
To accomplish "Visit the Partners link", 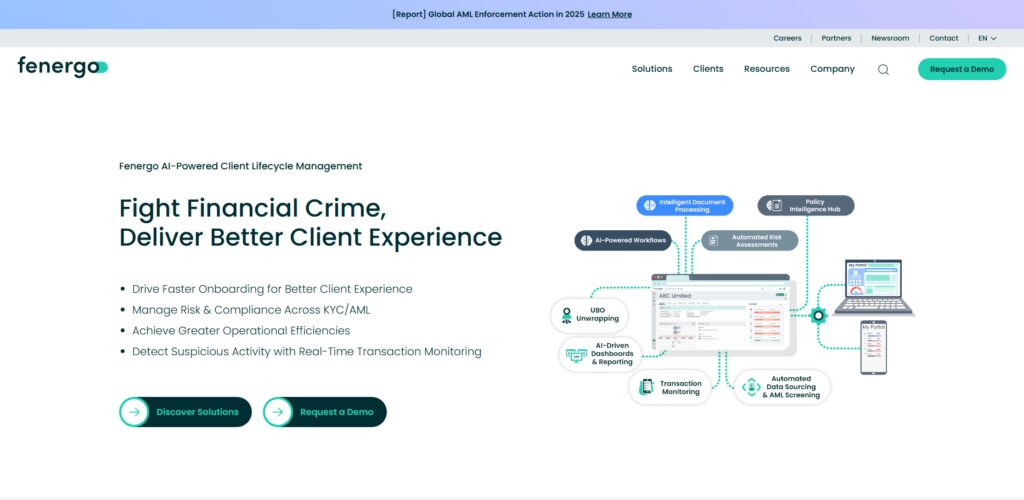I will click(x=836, y=39).
